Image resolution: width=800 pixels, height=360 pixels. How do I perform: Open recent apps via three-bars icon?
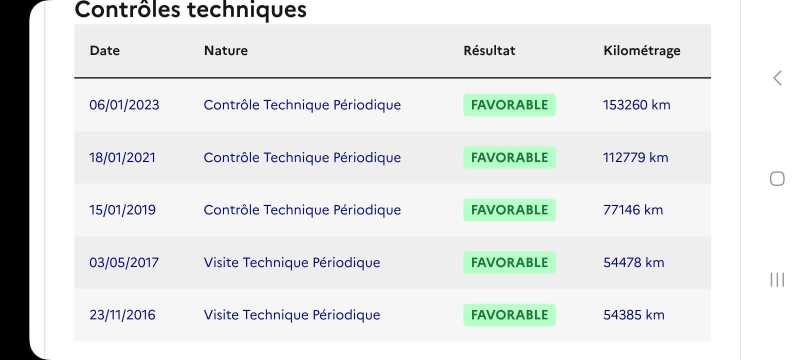click(x=777, y=279)
